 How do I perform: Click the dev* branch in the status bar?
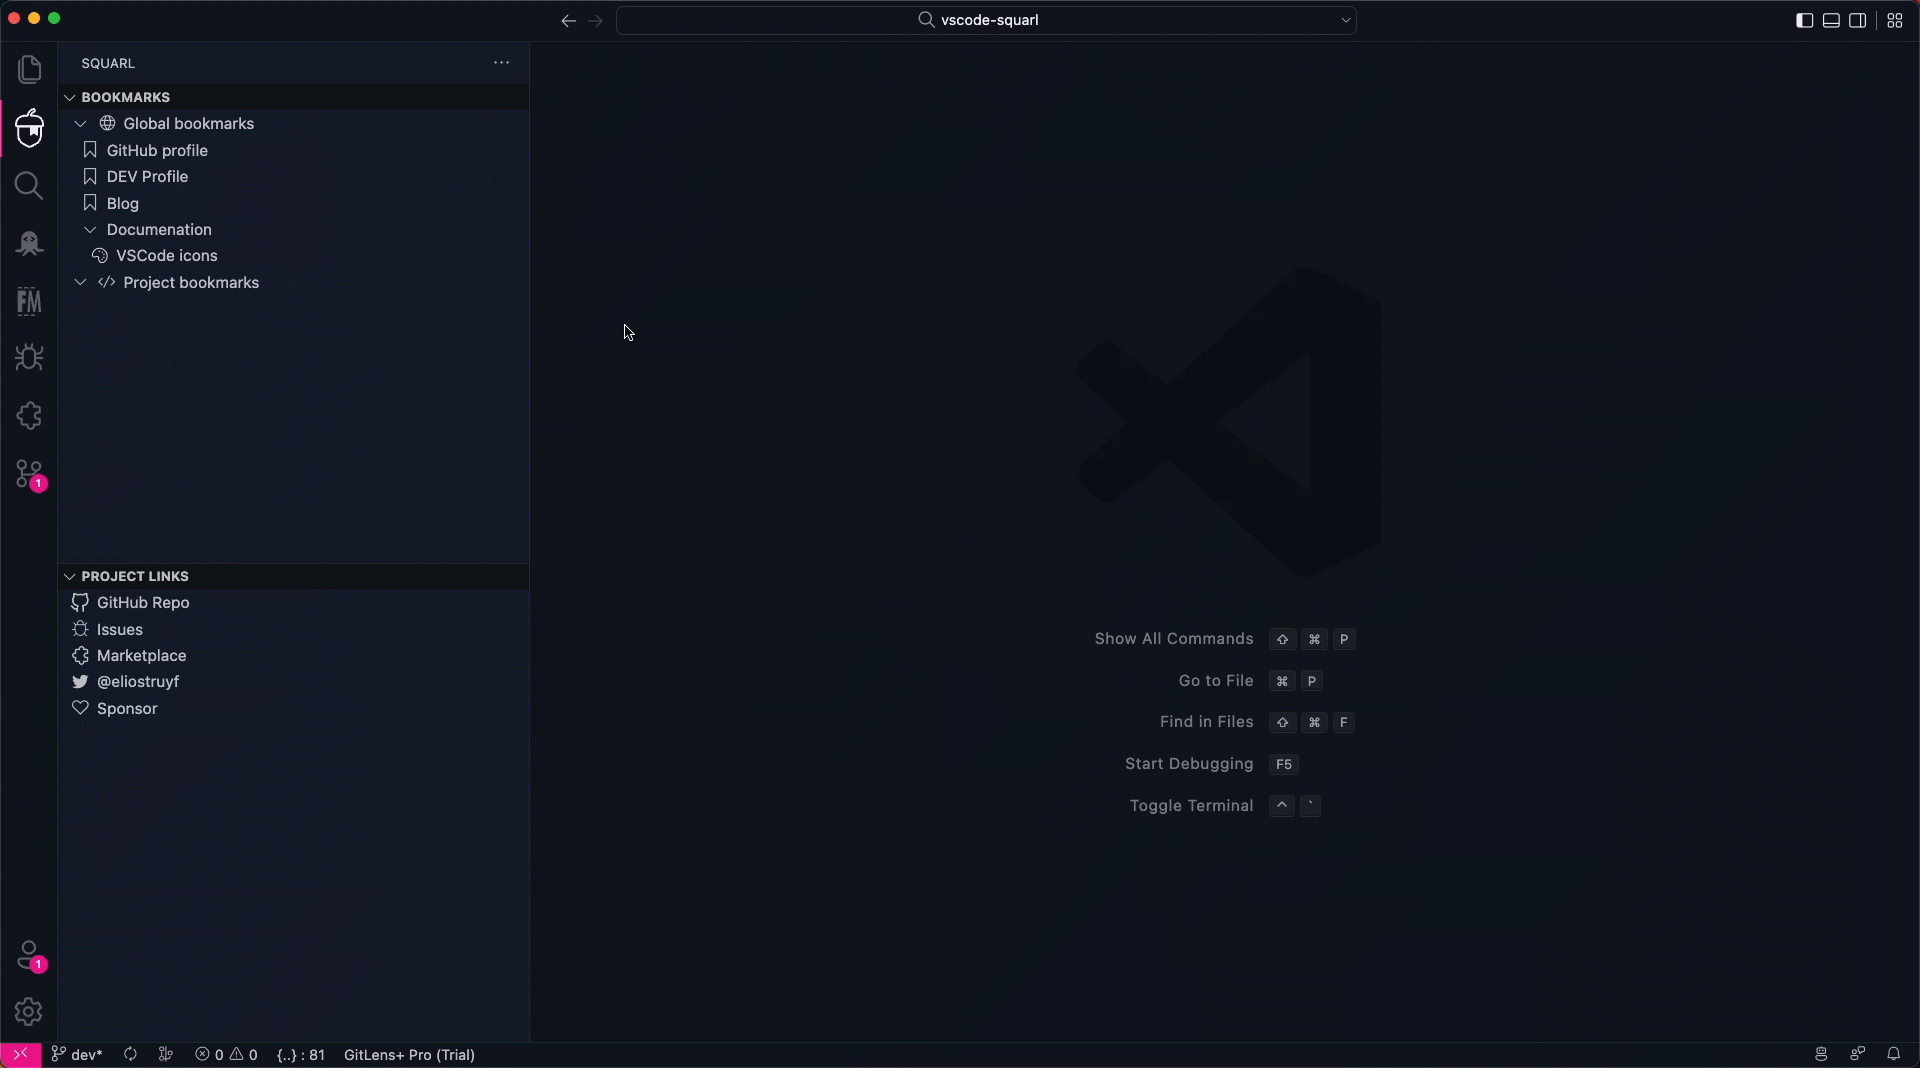pos(76,1055)
